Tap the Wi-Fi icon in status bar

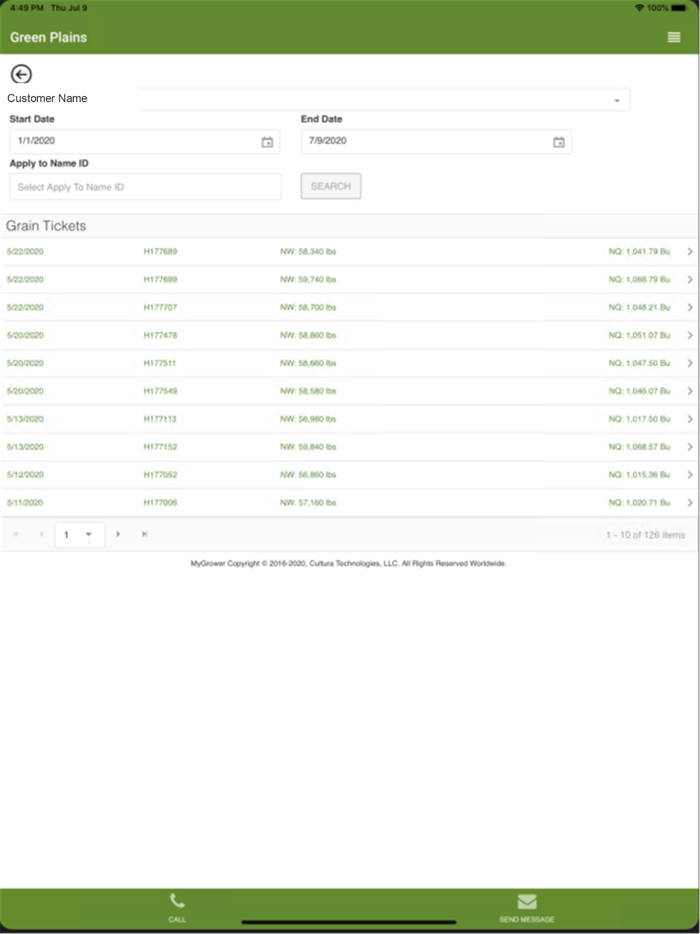[x=639, y=8]
